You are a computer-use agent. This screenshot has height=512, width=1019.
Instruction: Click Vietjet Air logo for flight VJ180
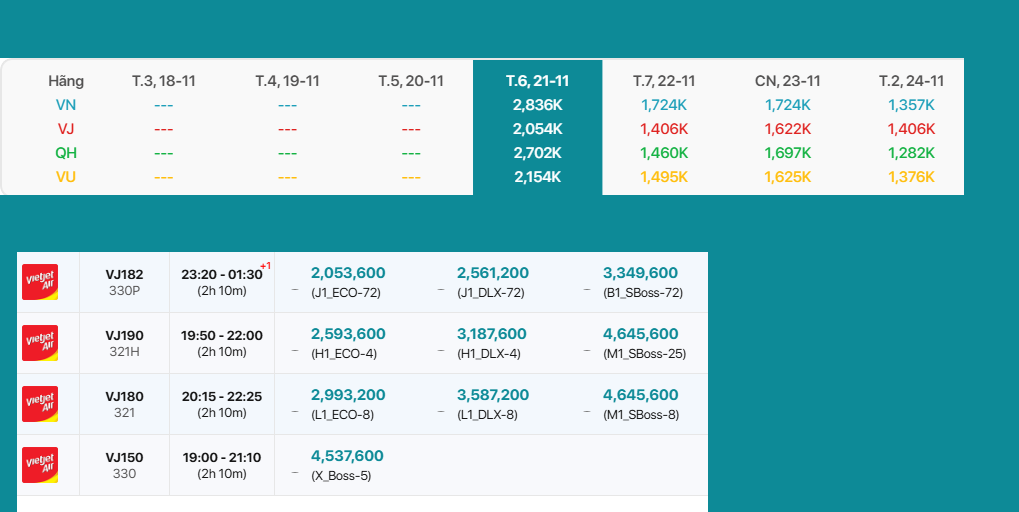[40, 404]
